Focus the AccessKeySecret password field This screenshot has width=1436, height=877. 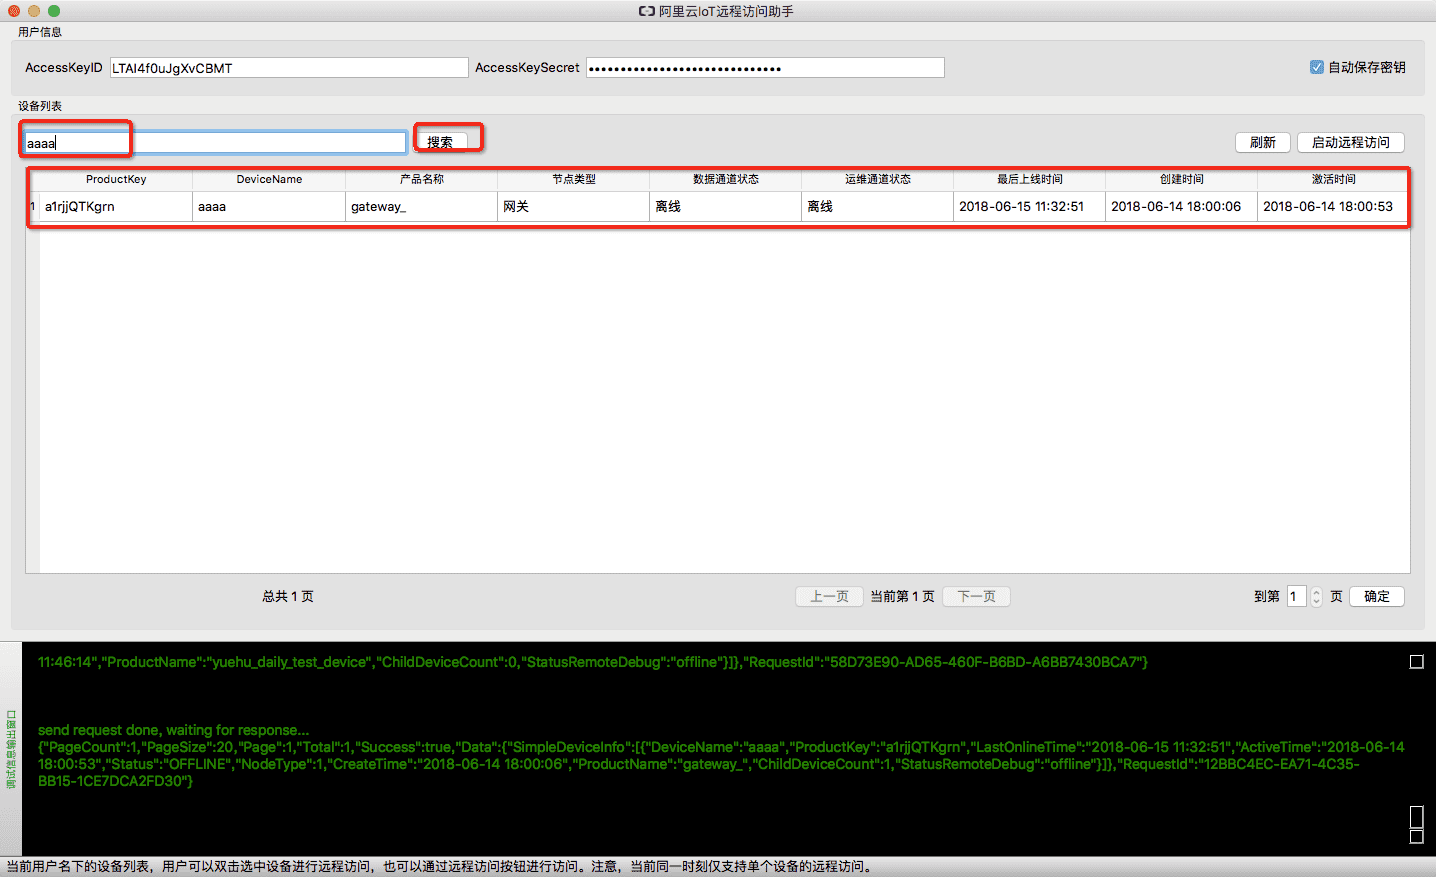click(x=765, y=68)
